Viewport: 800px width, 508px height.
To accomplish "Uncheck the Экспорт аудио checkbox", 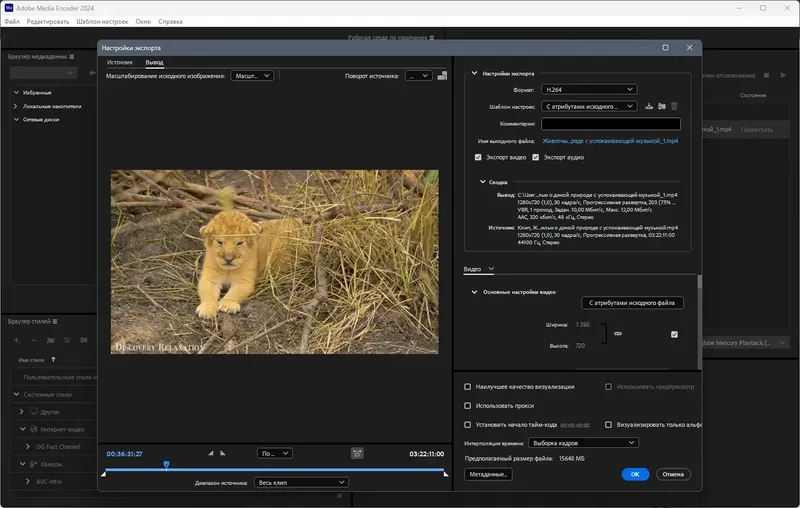I will 536,157.
